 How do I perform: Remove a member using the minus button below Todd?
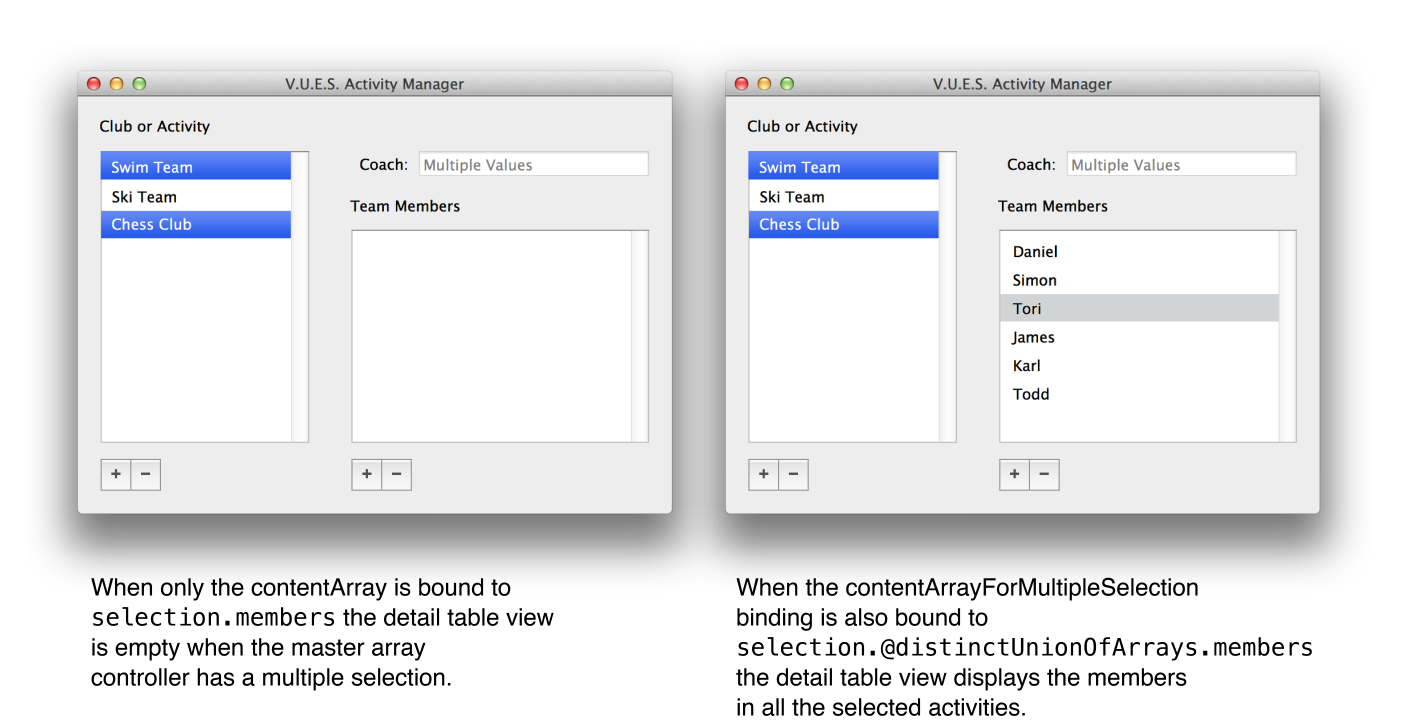click(x=1044, y=475)
